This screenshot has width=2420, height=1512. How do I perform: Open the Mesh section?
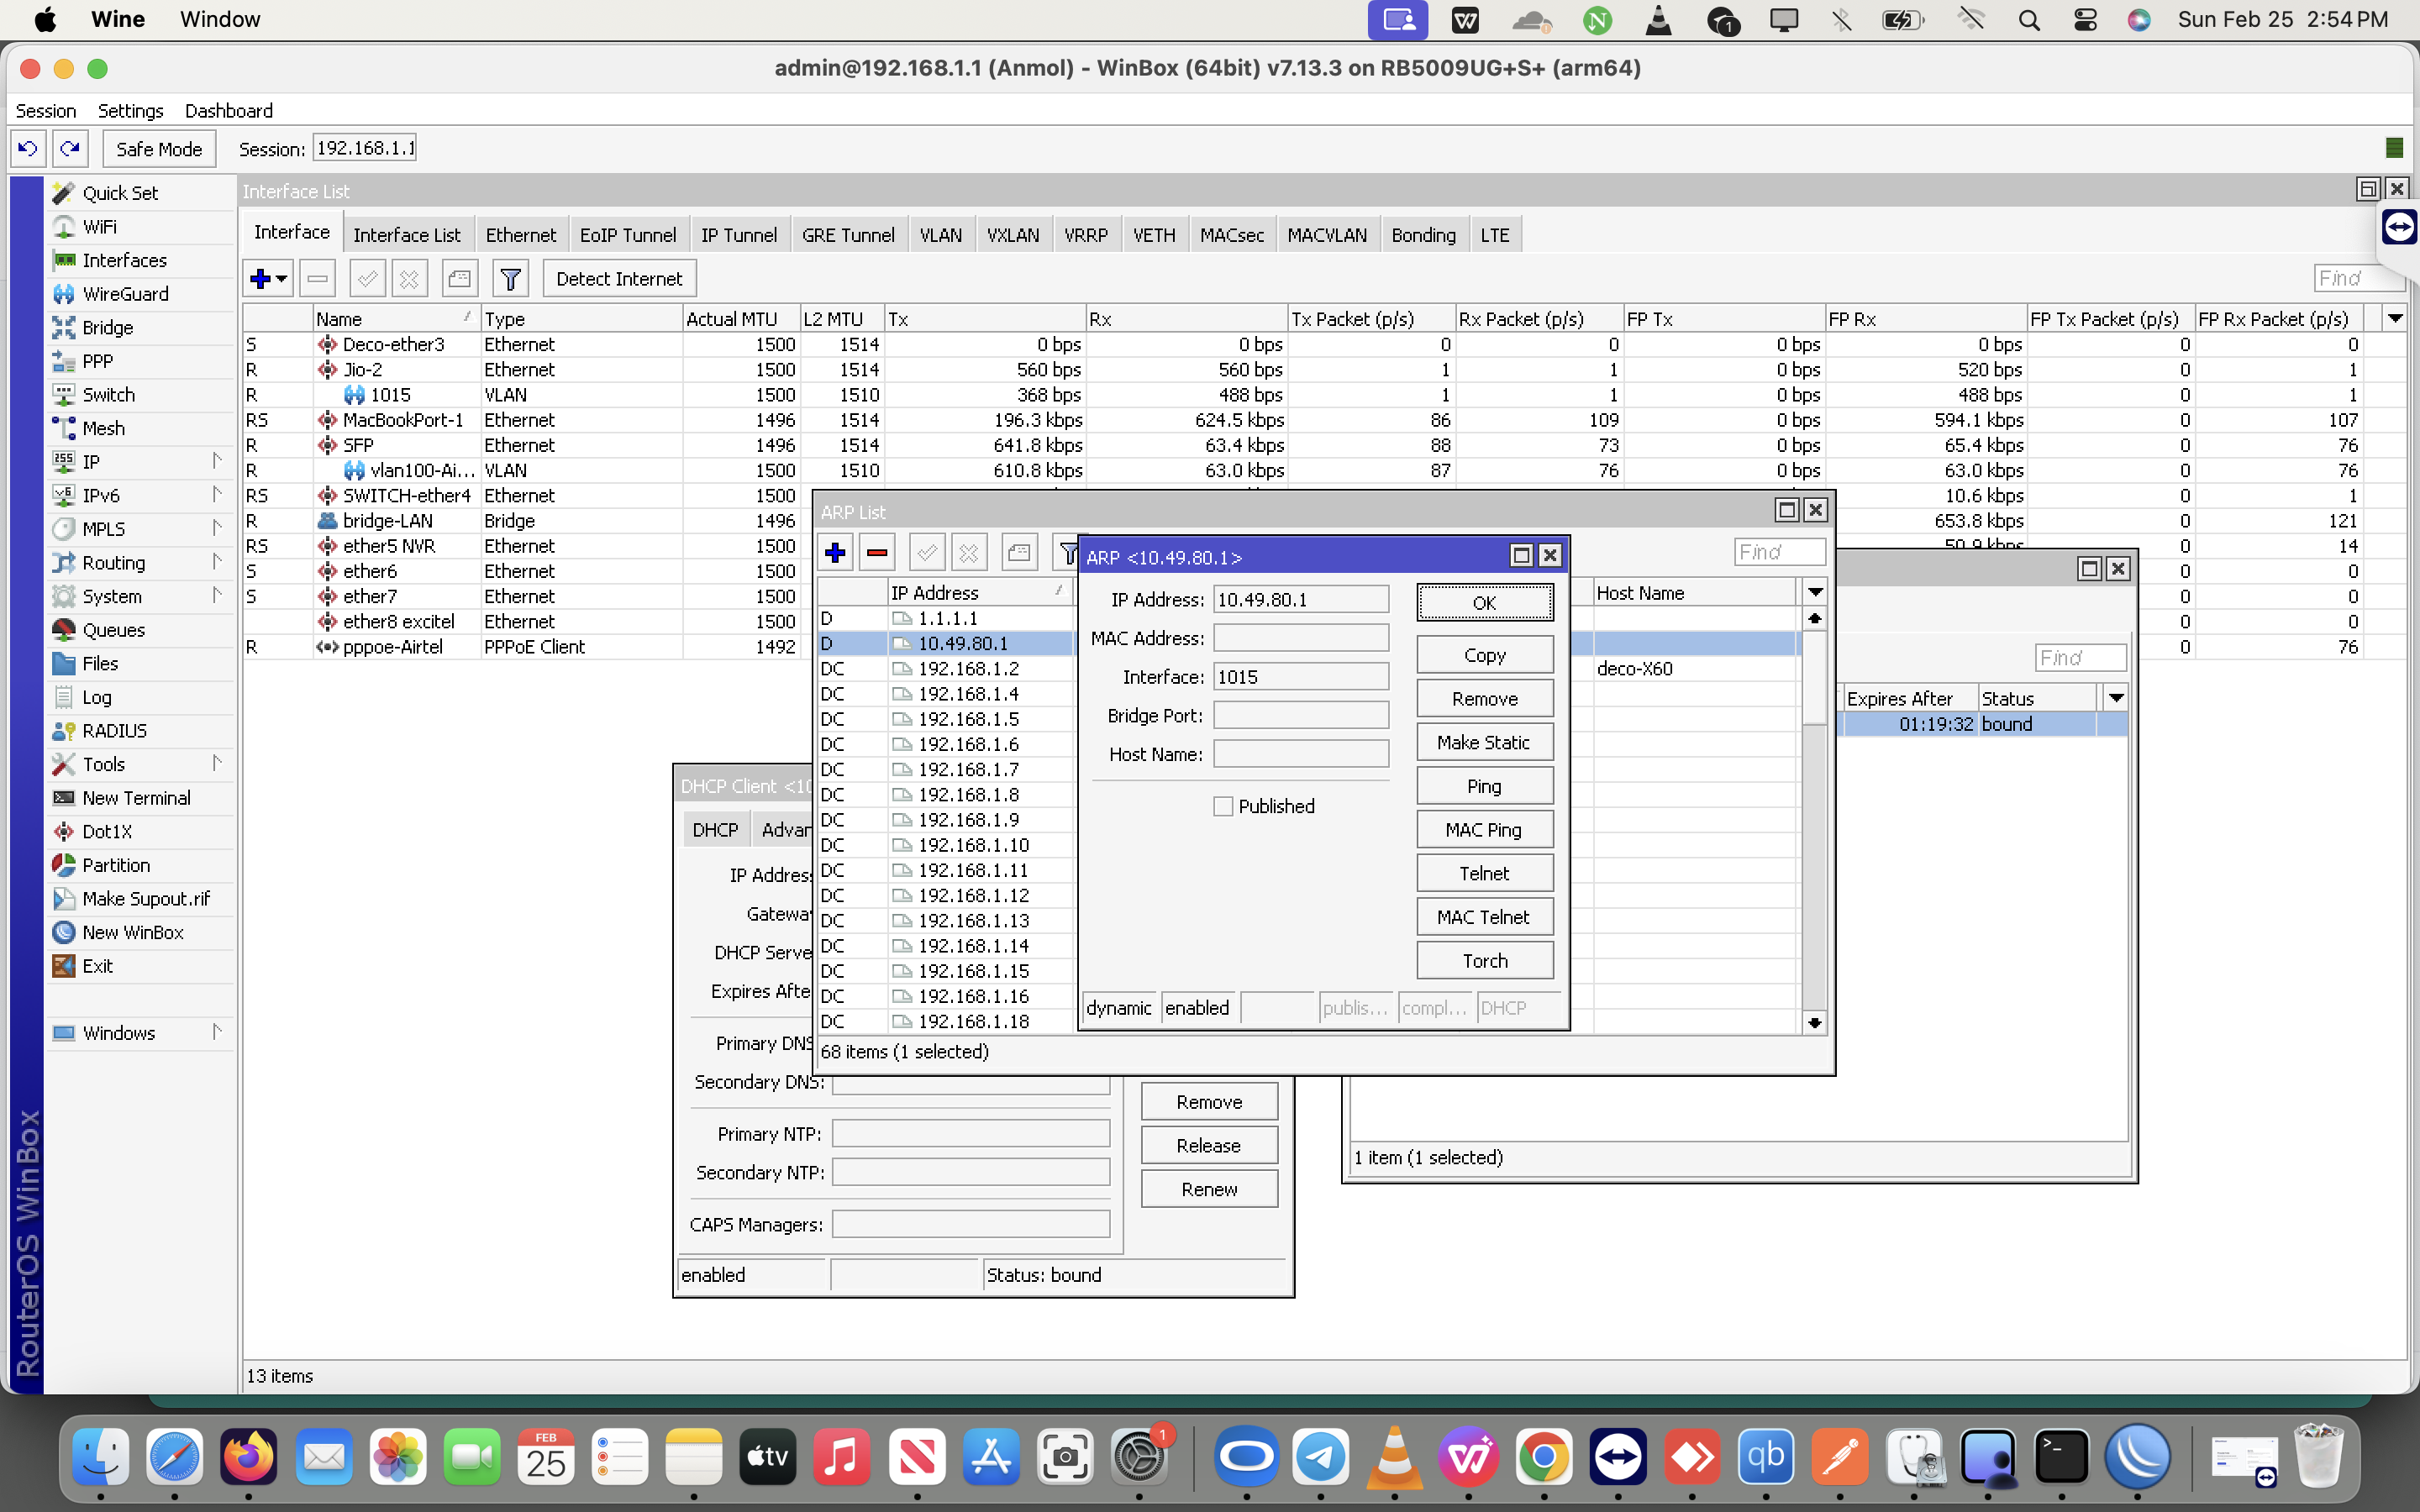[x=103, y=428]
